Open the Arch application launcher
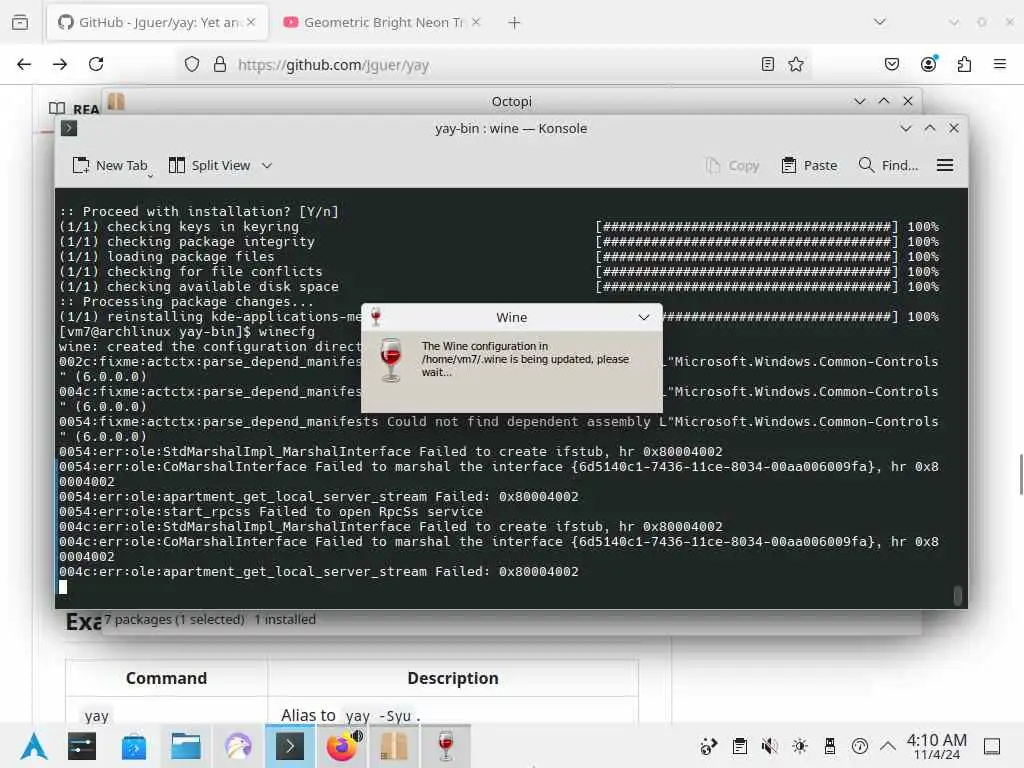 [x=34, y=746]
